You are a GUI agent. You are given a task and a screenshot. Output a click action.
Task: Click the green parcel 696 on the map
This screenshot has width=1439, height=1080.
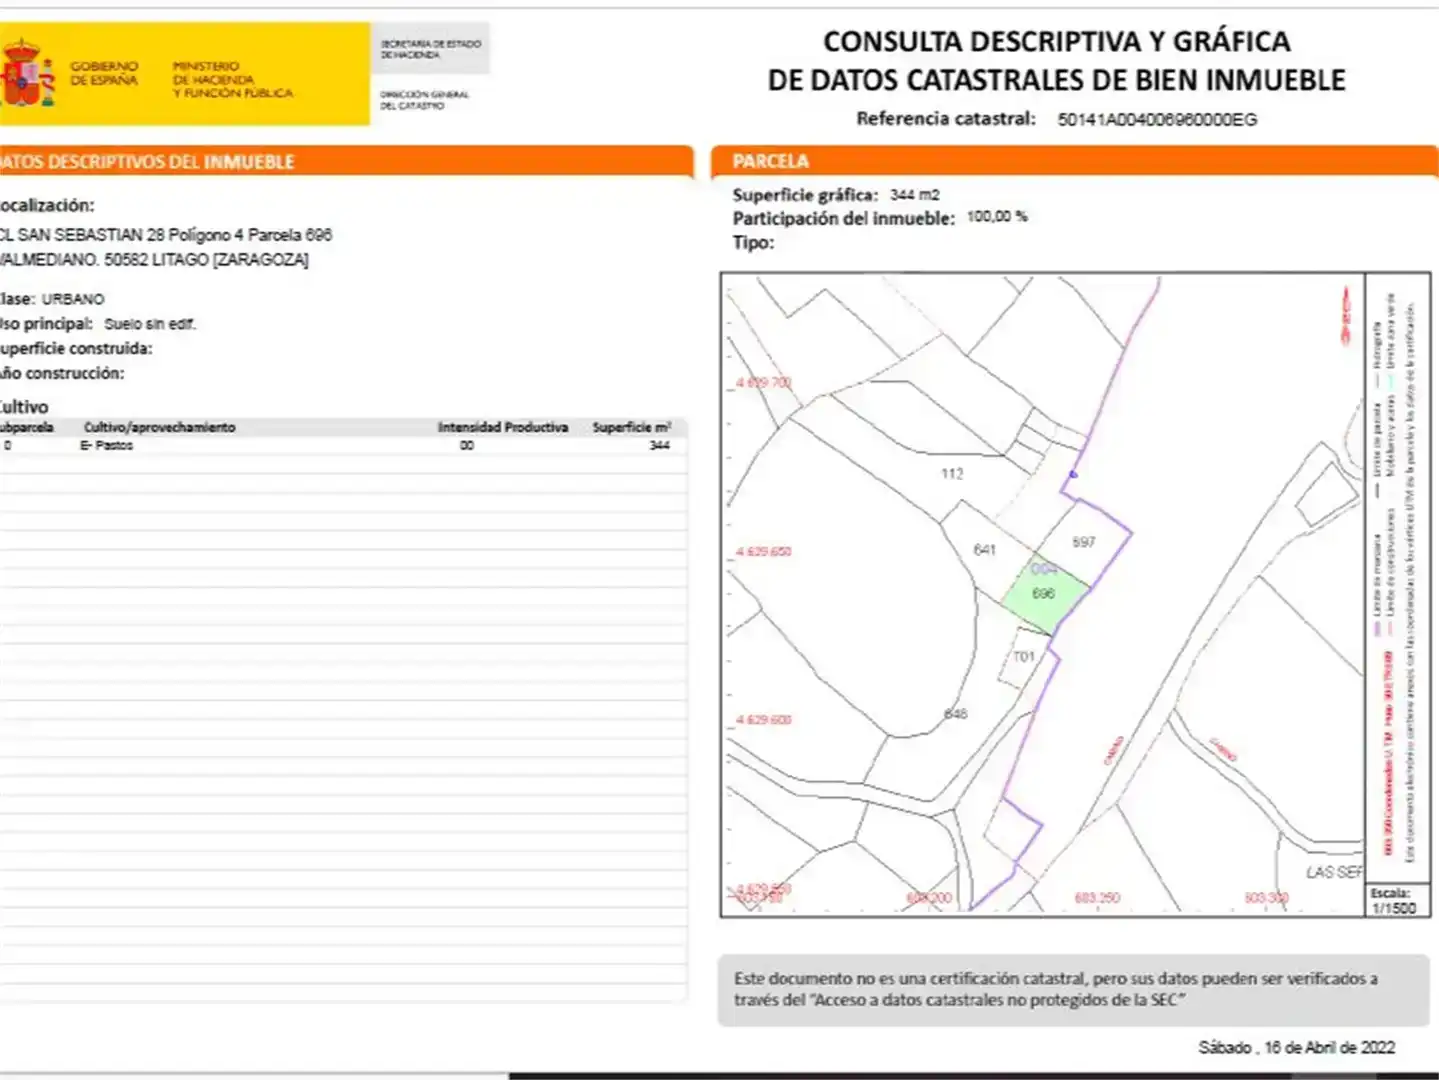click(x=1046, y=595)
